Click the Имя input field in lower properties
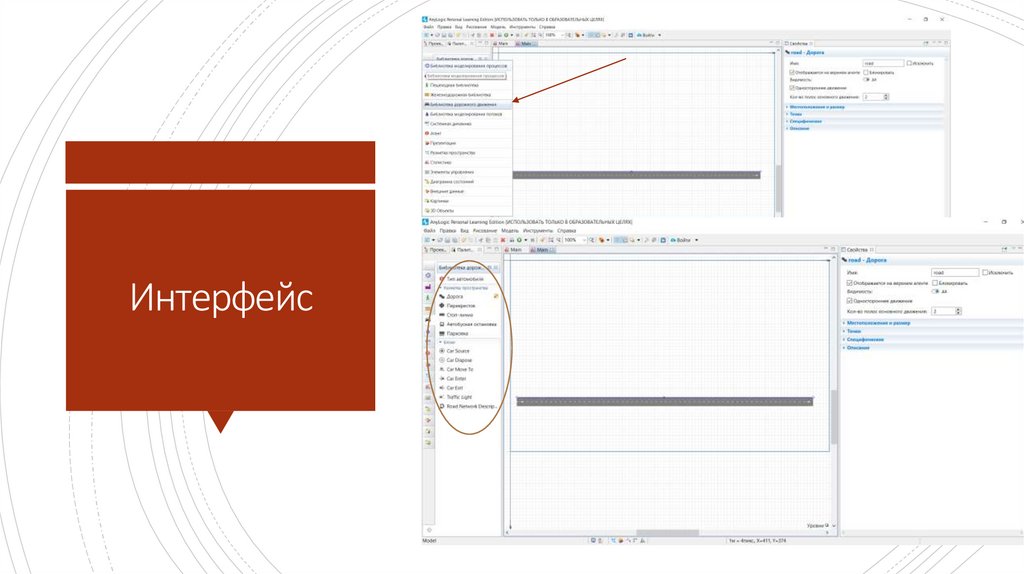The height and width of the screenshot is (574, 1024). pyautogui.click(x=955, y=272)
